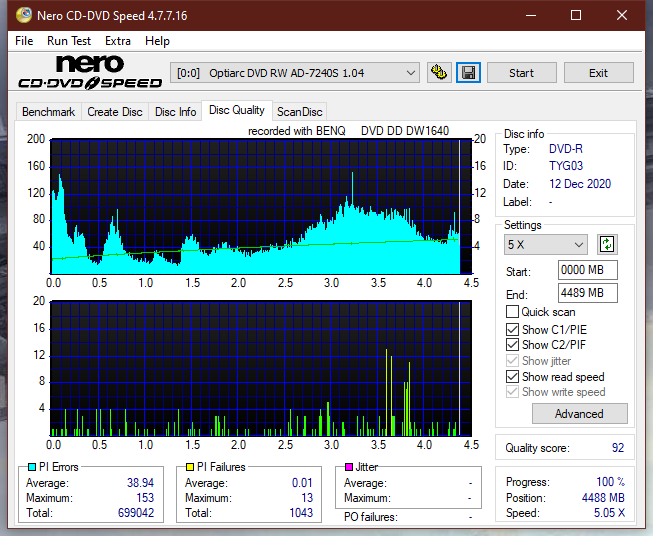The image size is (653, 536).
Task: Click the save floppy disk icon
Action: click(469, 73)
